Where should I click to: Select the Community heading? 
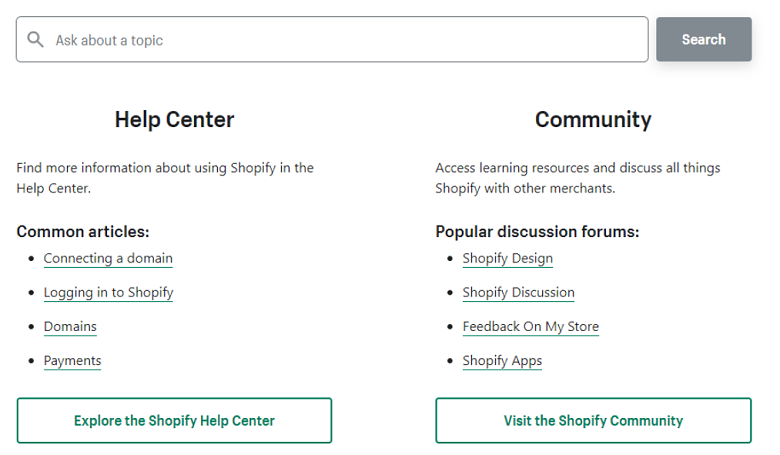click(x=593, y=119)
